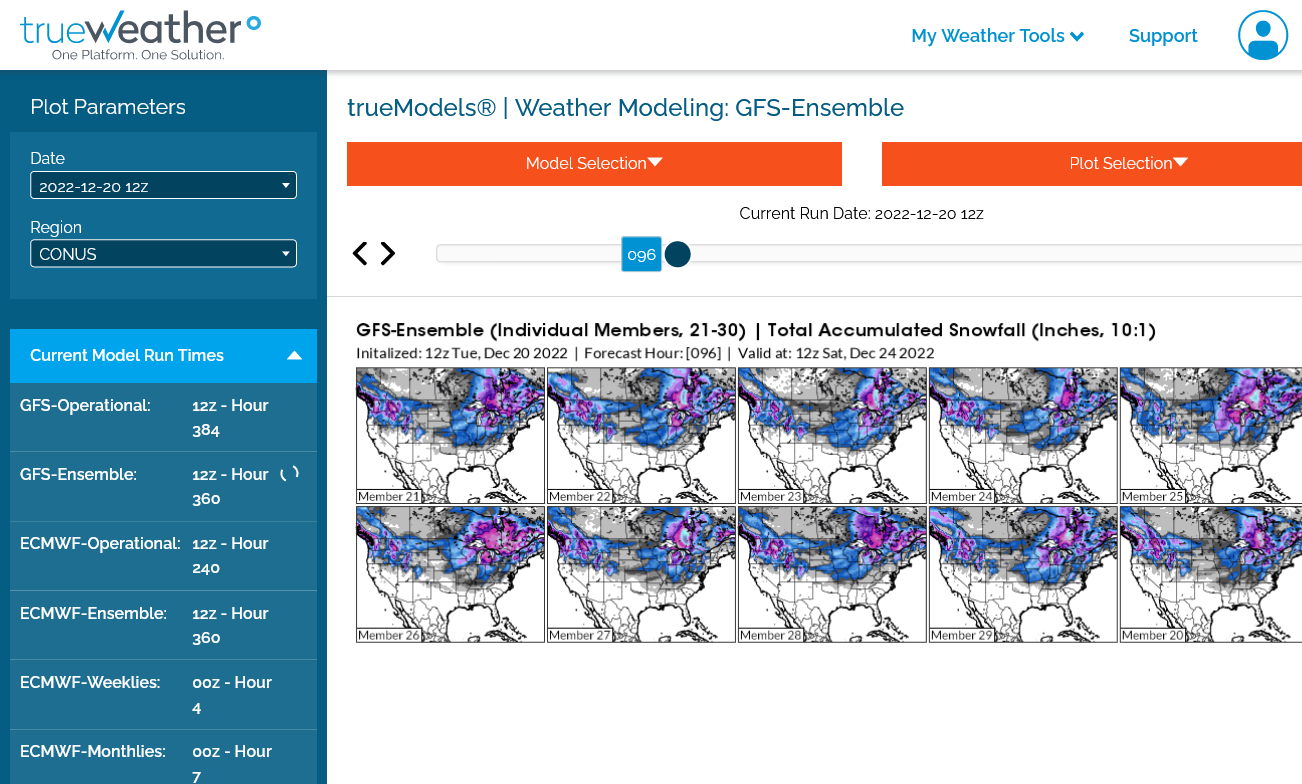The width and height of the screenshot is (1302, 784).
Task: Click the trueWeather logo
Action: pyautogui.click(x=141, y=36)
